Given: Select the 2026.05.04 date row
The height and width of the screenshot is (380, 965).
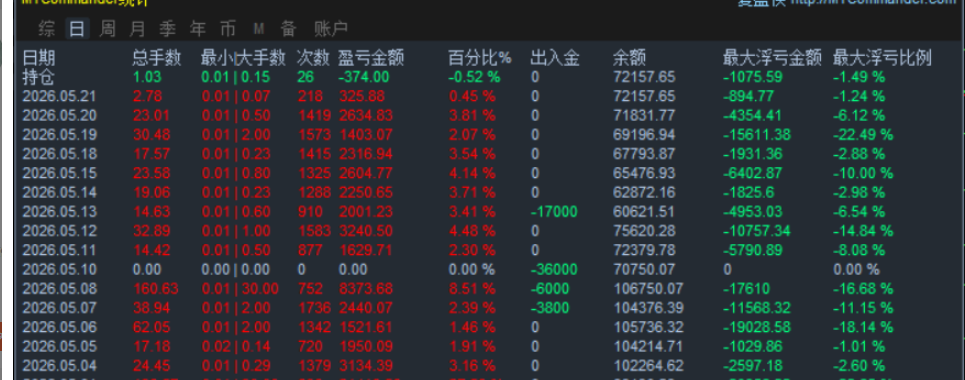Looking at the screenshot, I should coord(60,366).
